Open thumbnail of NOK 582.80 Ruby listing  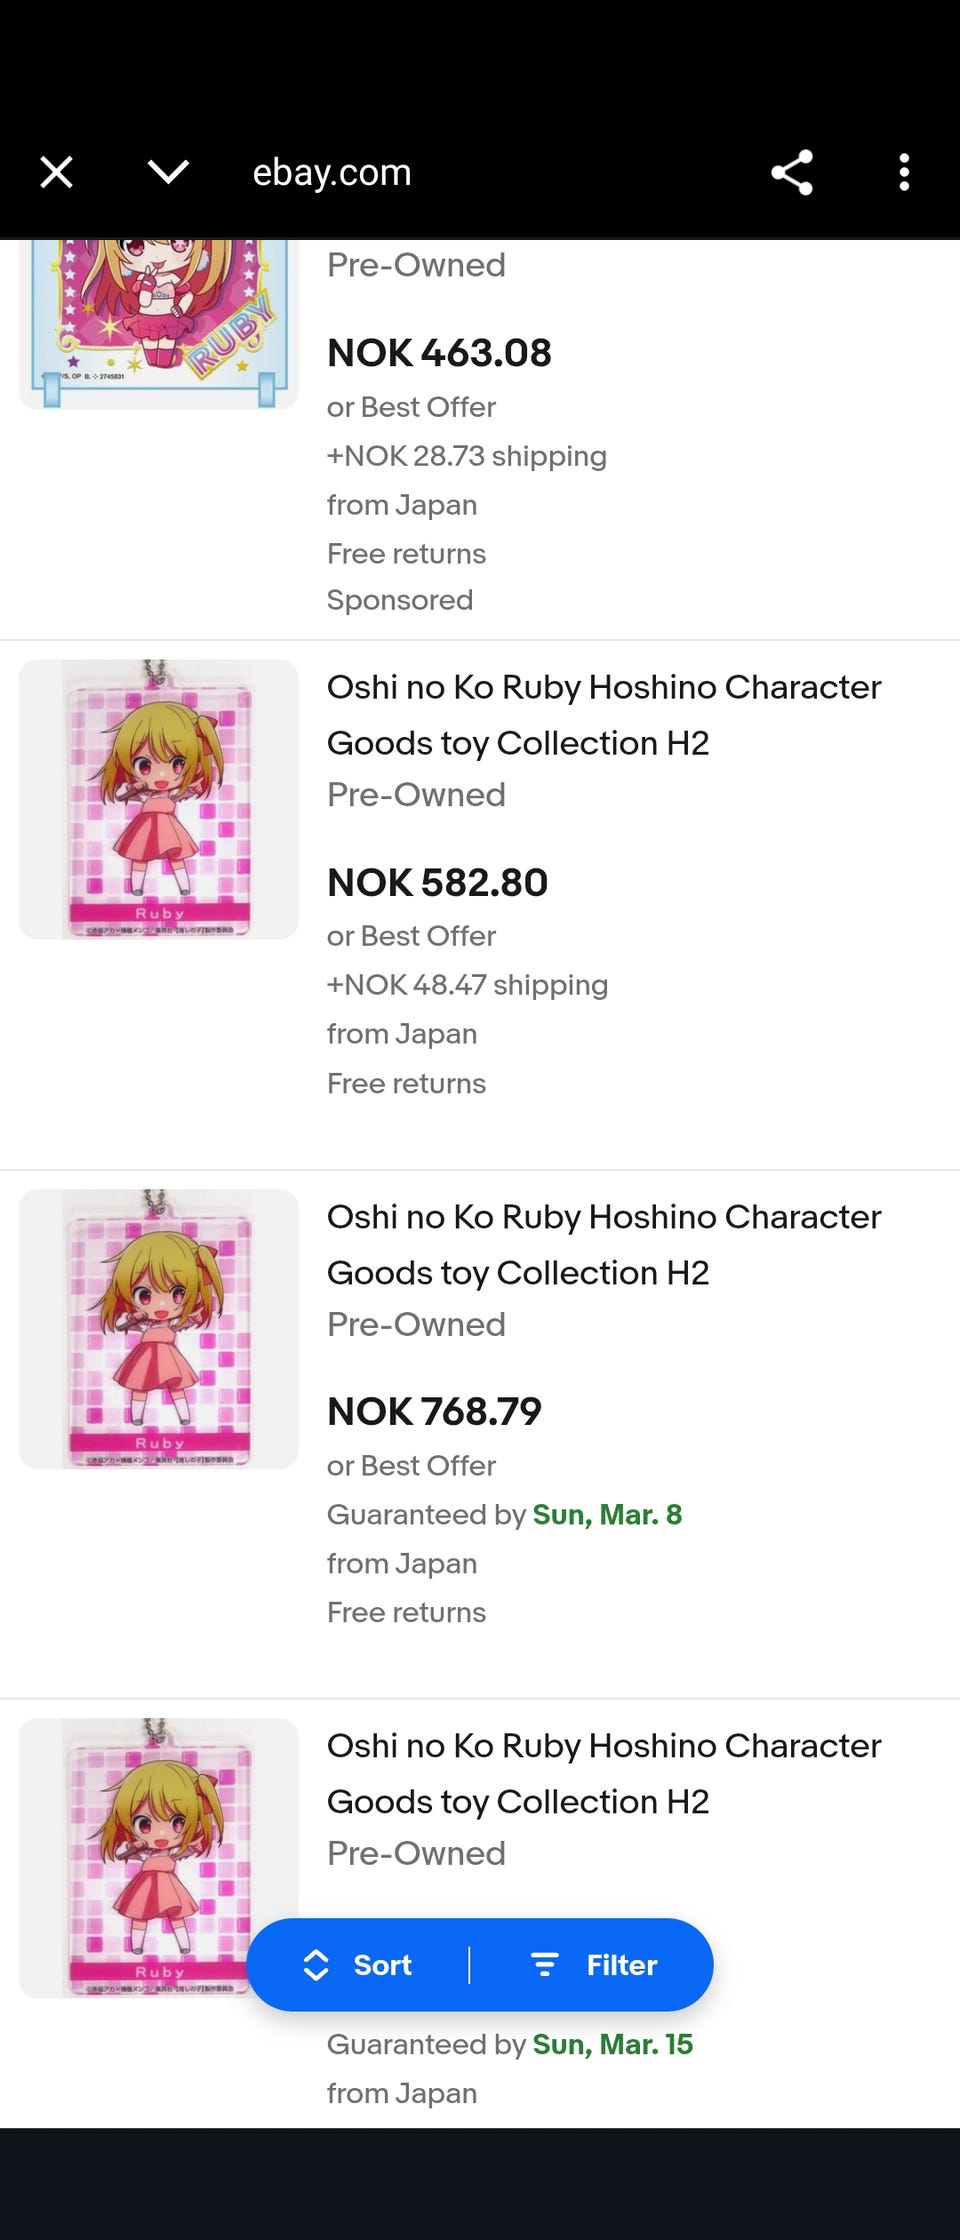coord(158,799)
